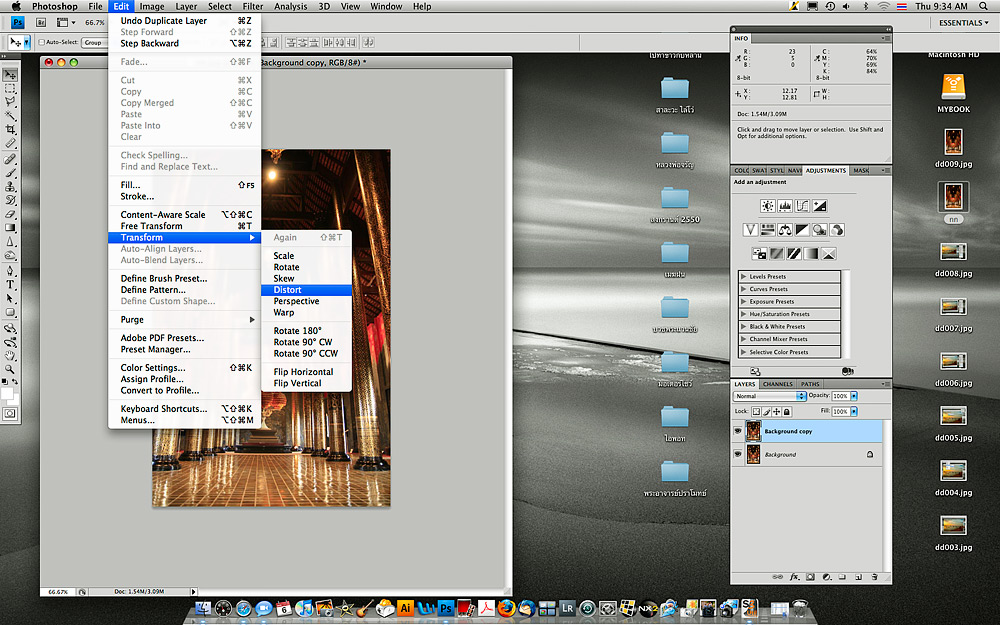Select the Move tool in toolbox
The width and height of the screenshot is (1000, 625).
point(10,75)
